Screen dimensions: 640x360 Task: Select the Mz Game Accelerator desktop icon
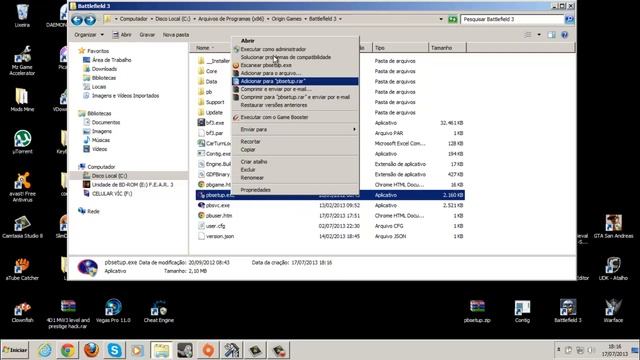click(x=22, y=60)
